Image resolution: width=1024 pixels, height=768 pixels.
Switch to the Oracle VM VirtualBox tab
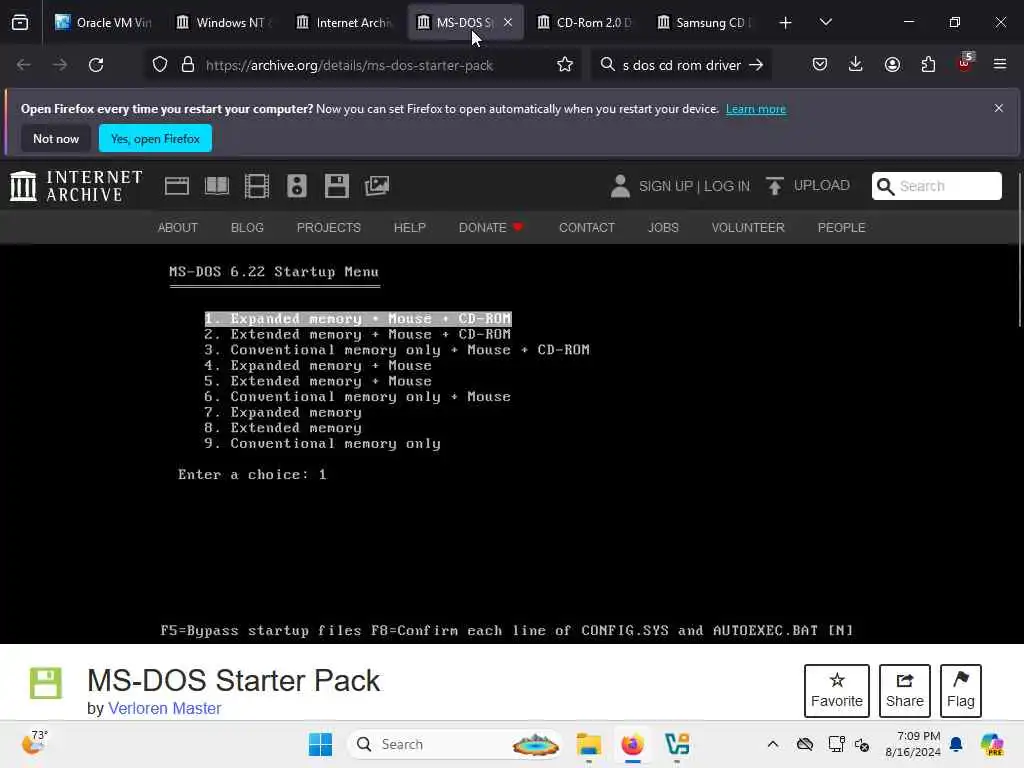(x=104, y=22)
